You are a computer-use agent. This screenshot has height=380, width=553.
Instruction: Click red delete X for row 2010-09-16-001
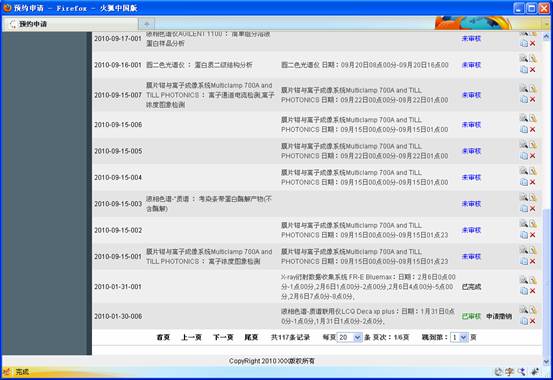point(533,70)
